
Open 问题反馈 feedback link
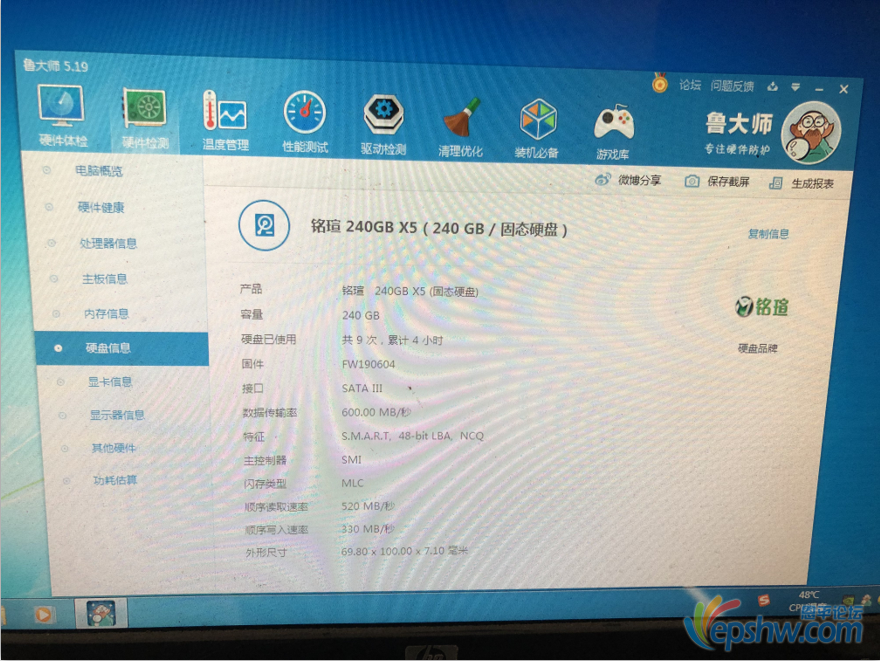(x=732, y=86)
